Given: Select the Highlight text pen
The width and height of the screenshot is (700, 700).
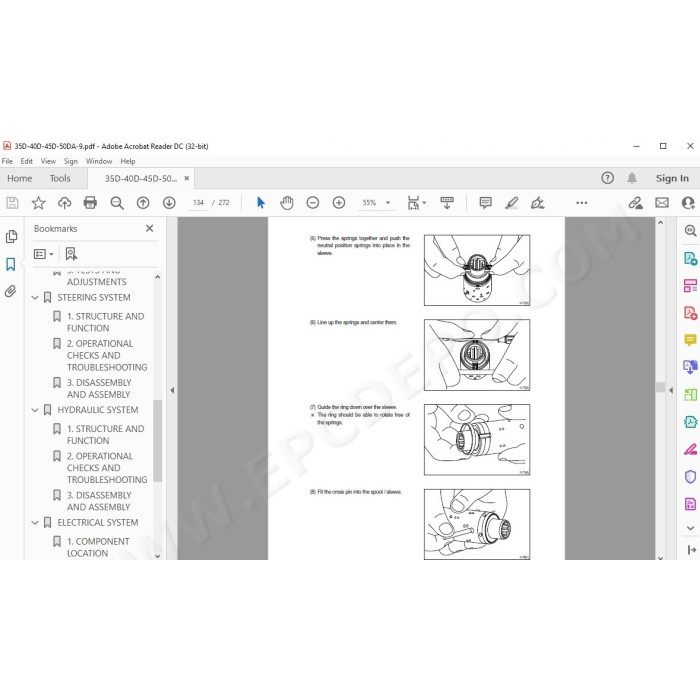Looking at the screenshot, I should pos(512,203).
